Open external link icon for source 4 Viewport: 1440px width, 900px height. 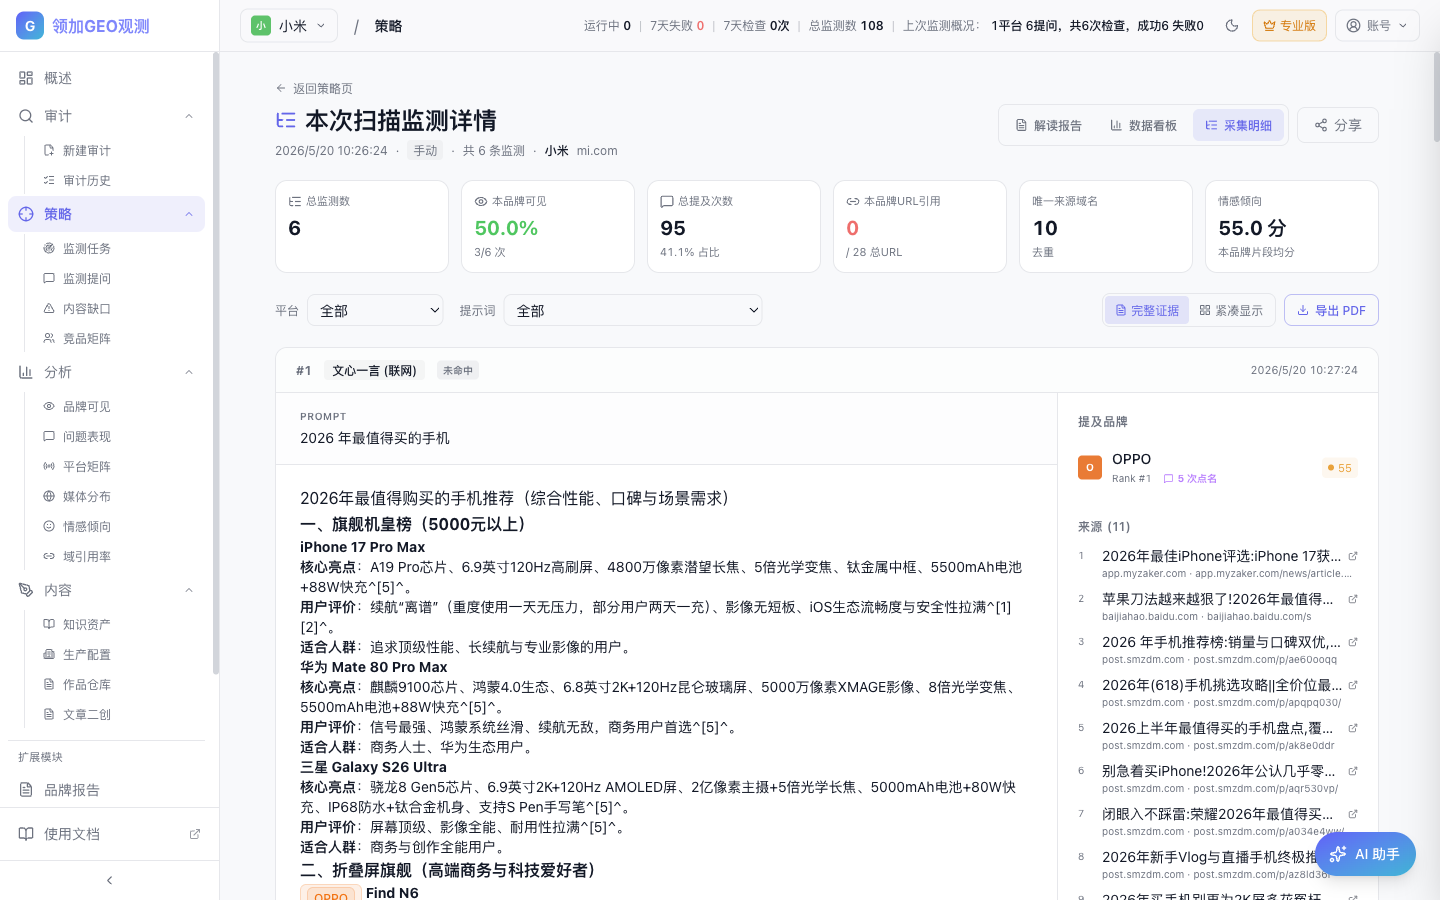click(1353, 685)
